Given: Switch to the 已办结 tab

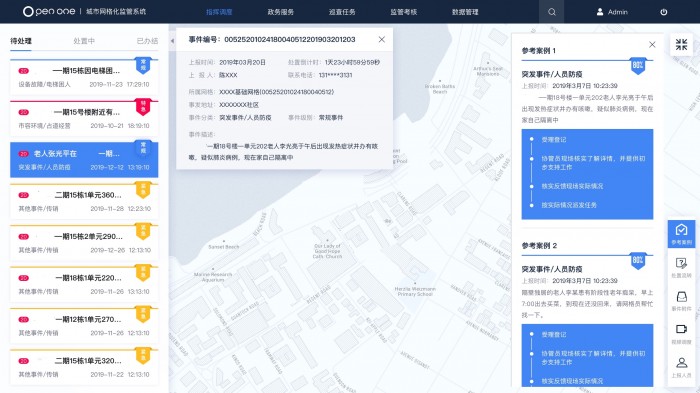Looking at the screenshot, I should click(147, 41).
